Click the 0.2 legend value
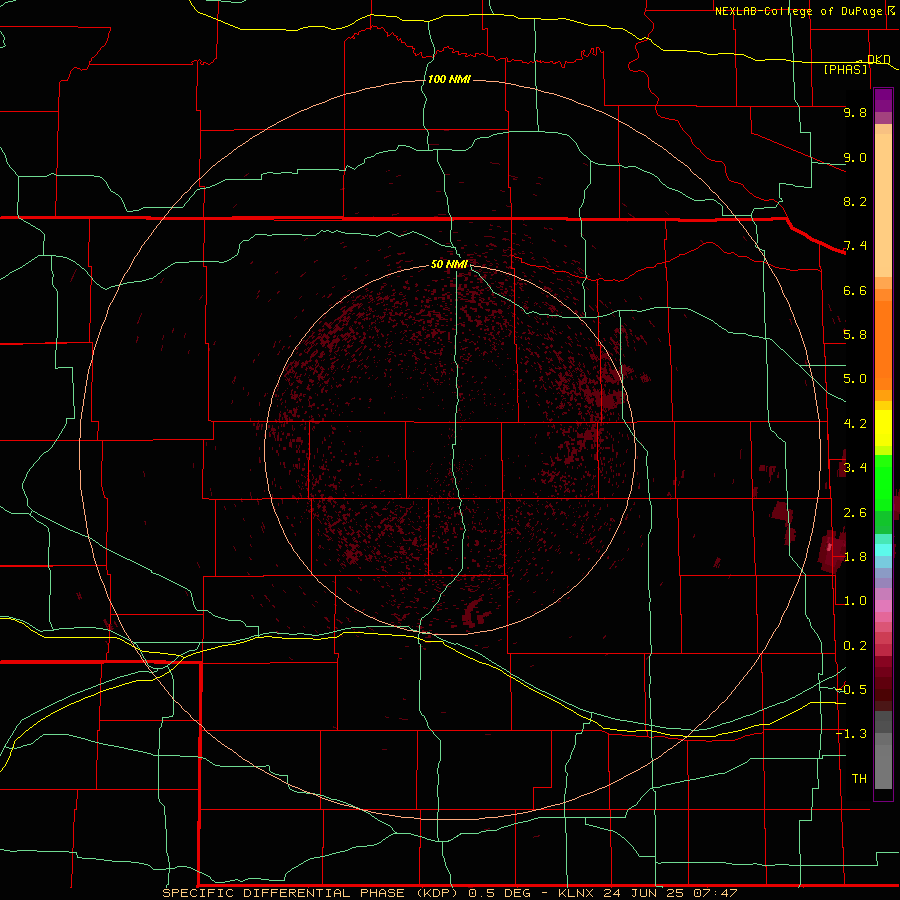Viewport: 900px width, 900px height. click(855, 646)
